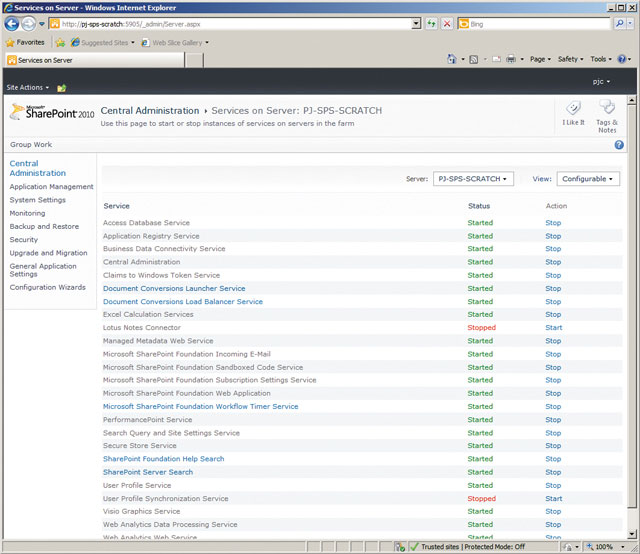Open Document Conversions Launcher Service link

click(174, 288)
